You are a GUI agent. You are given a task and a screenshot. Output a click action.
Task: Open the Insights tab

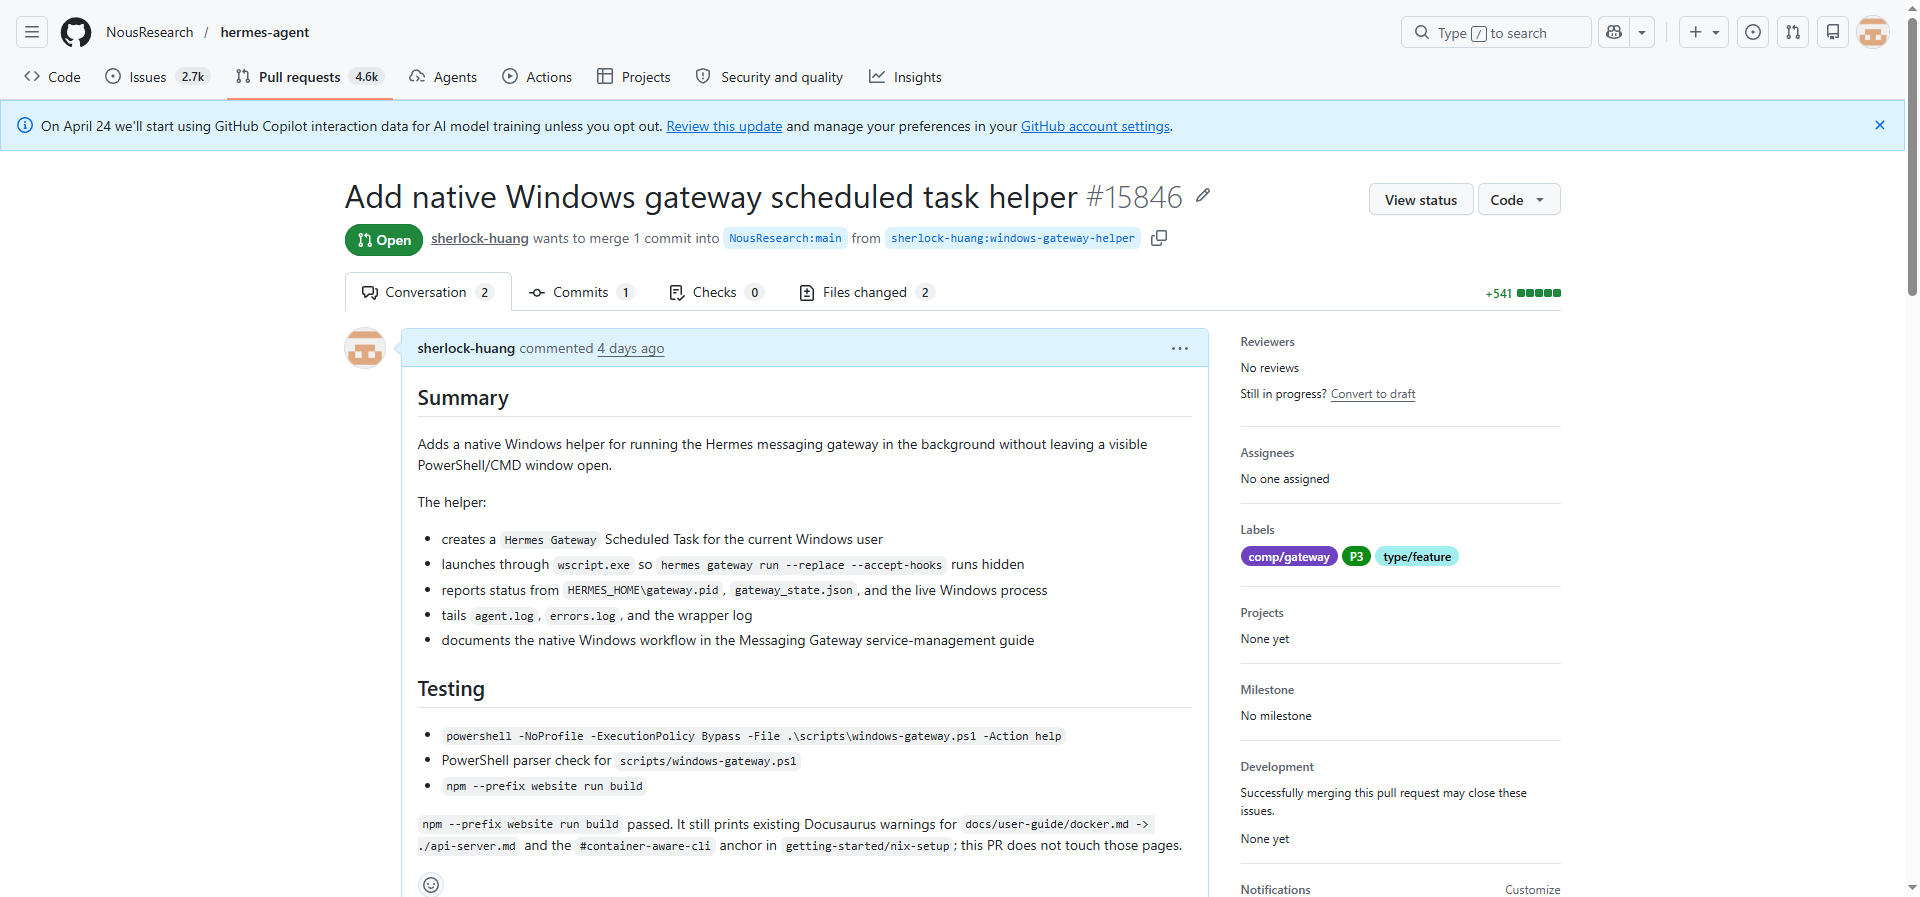(905, 77)
